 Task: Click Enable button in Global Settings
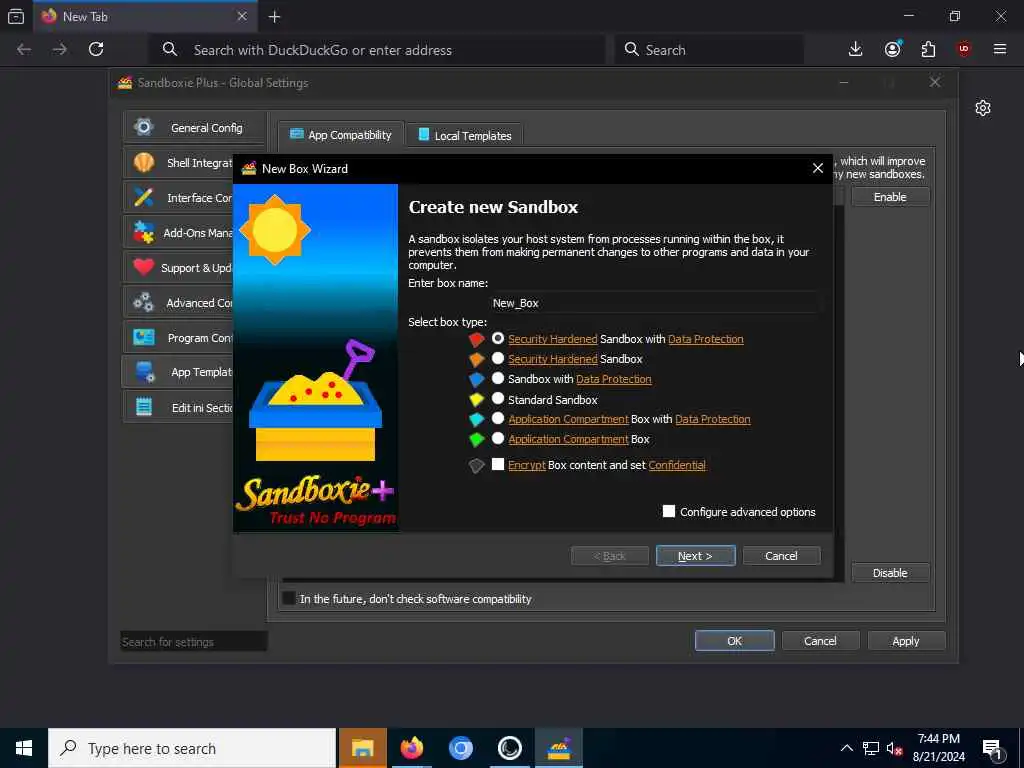pyautogui.click(x=890, y=197)
